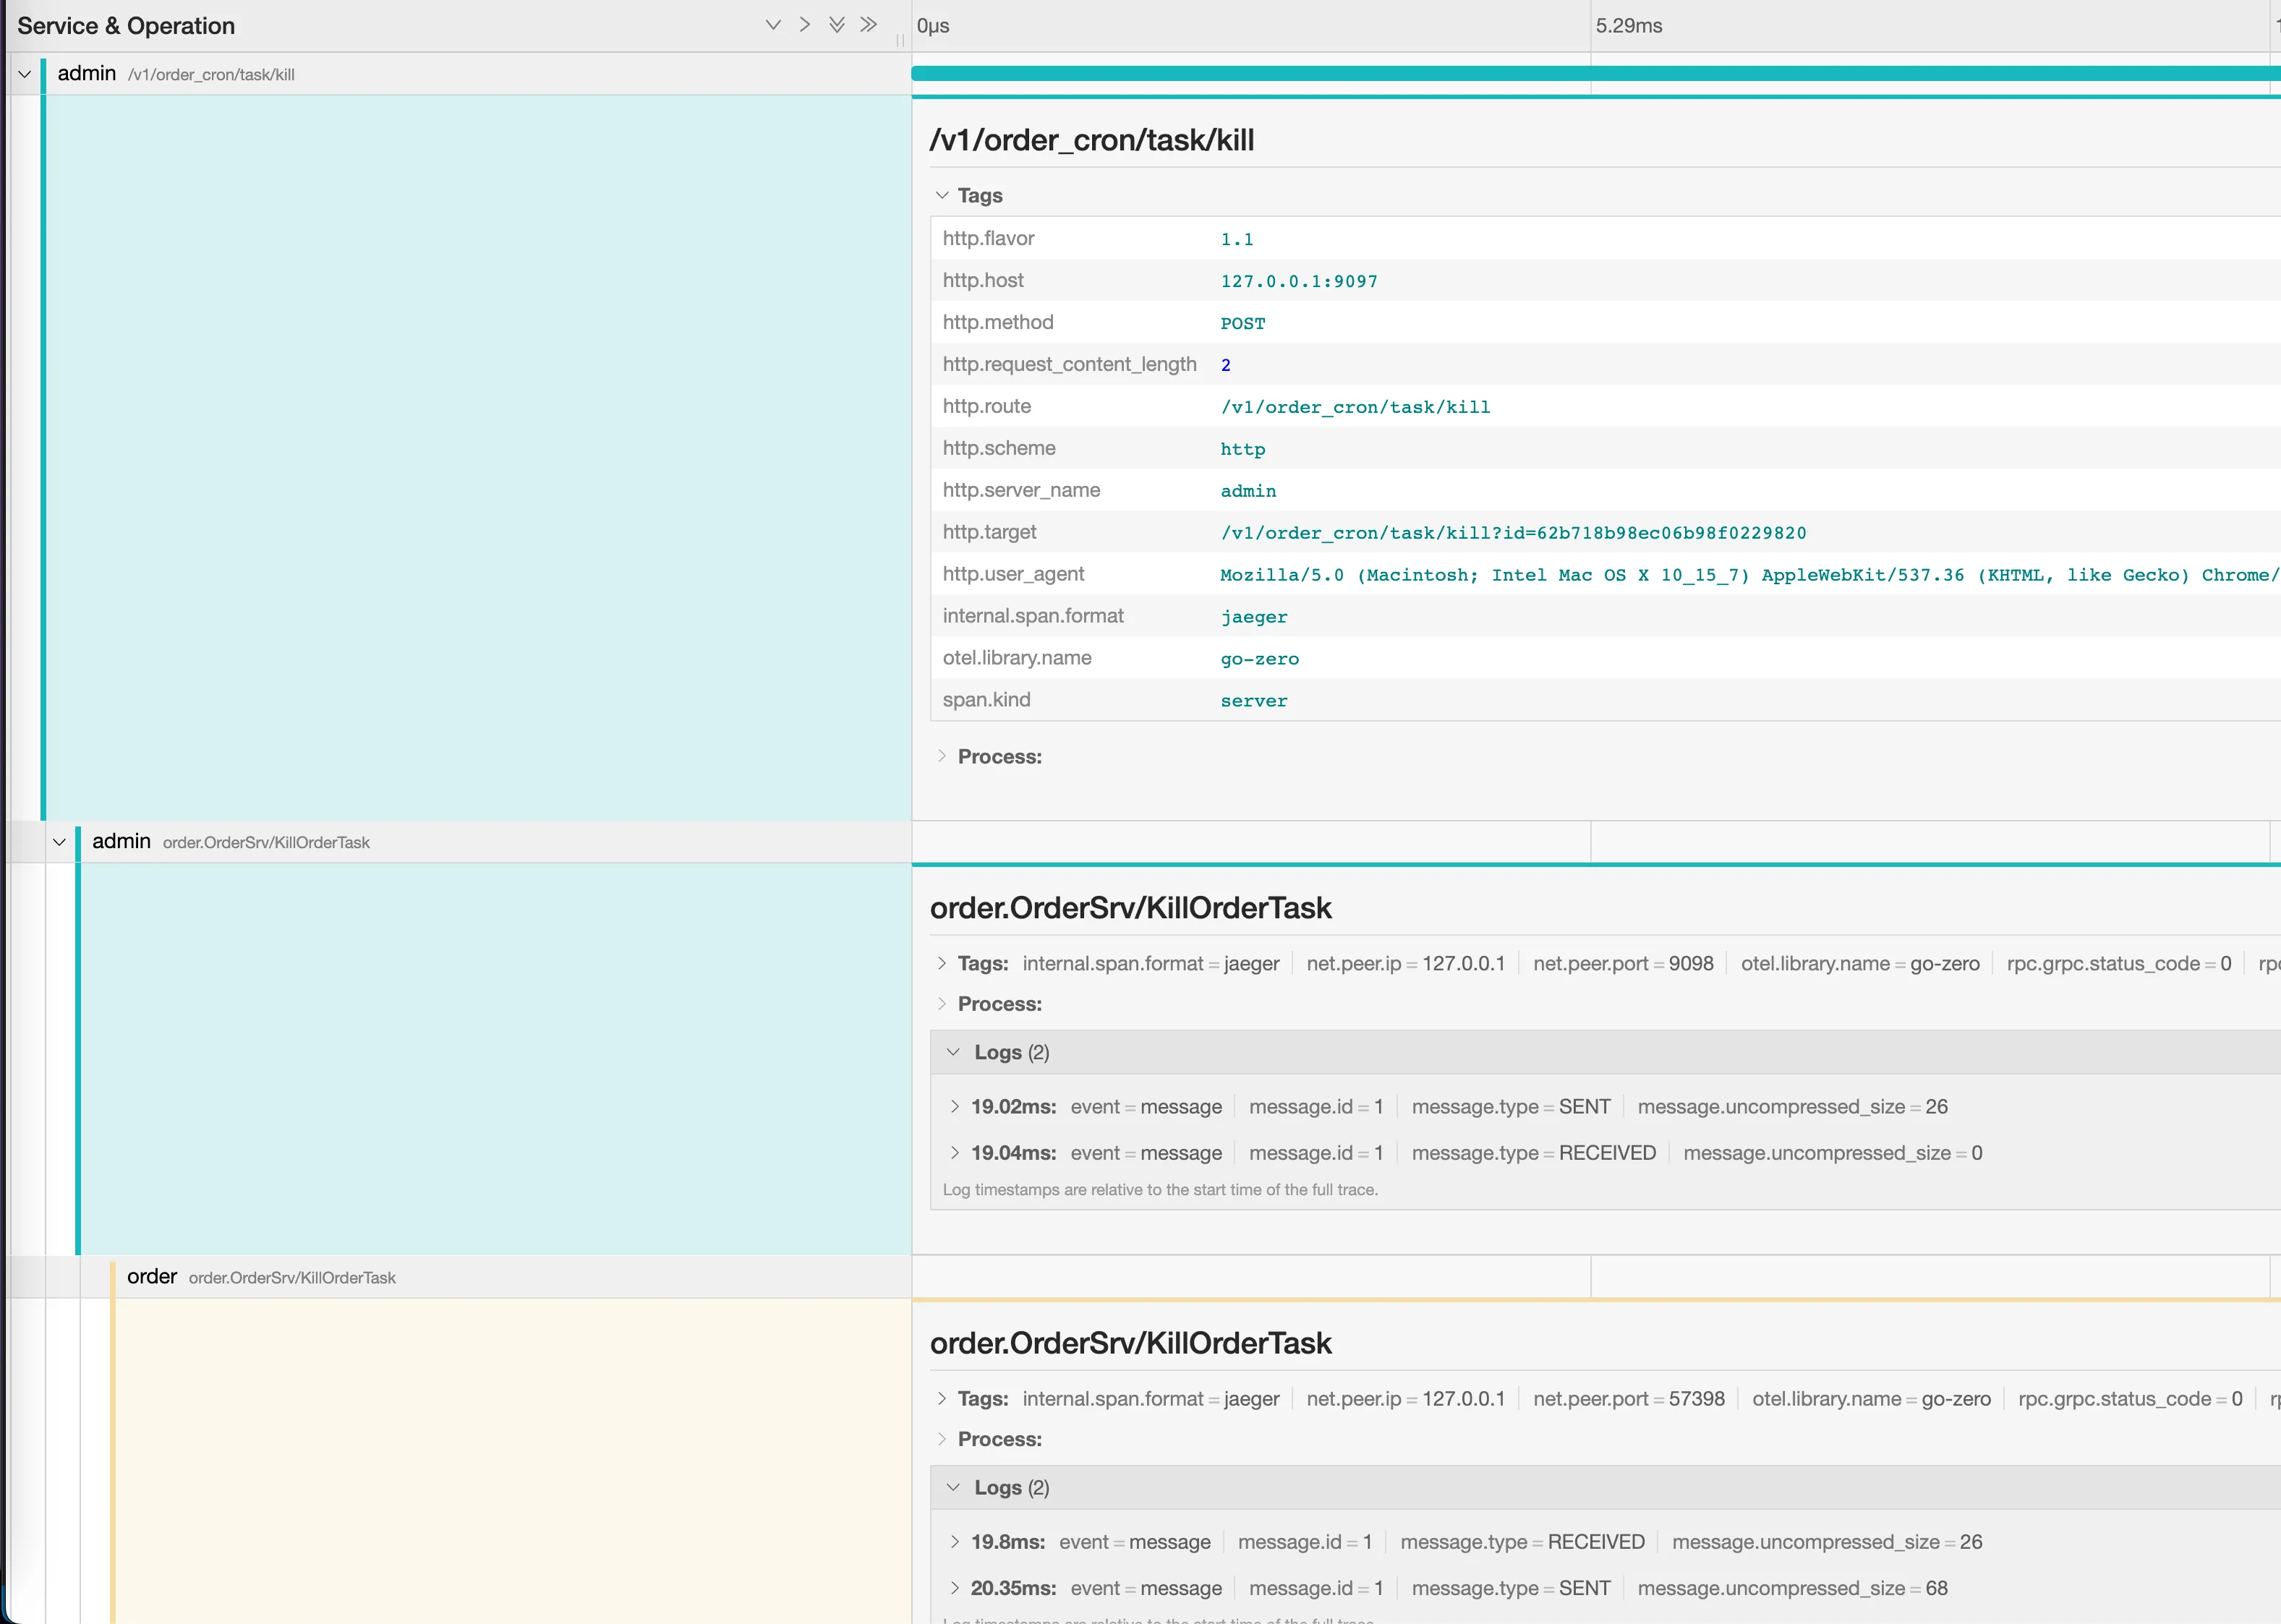Click http.host value 127.0.0.1:9097
The height and width of the screenshot is (1624, 2281).
pyautogui.click(x=1299, y=281)
